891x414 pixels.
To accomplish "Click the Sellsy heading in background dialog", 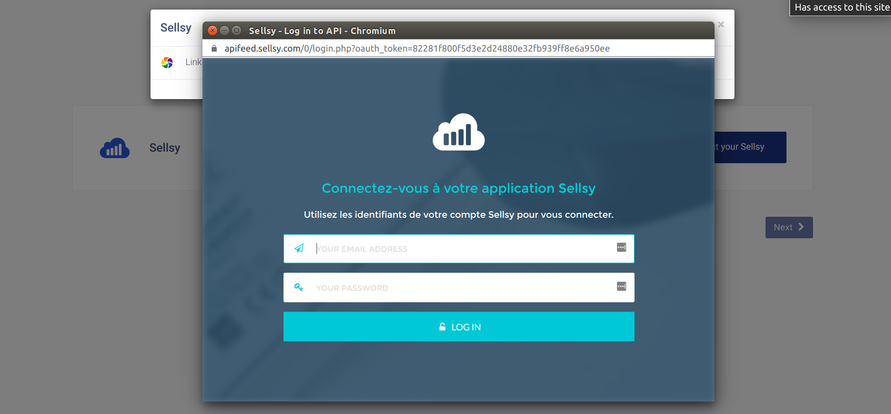I will click(x=176, y=28).
